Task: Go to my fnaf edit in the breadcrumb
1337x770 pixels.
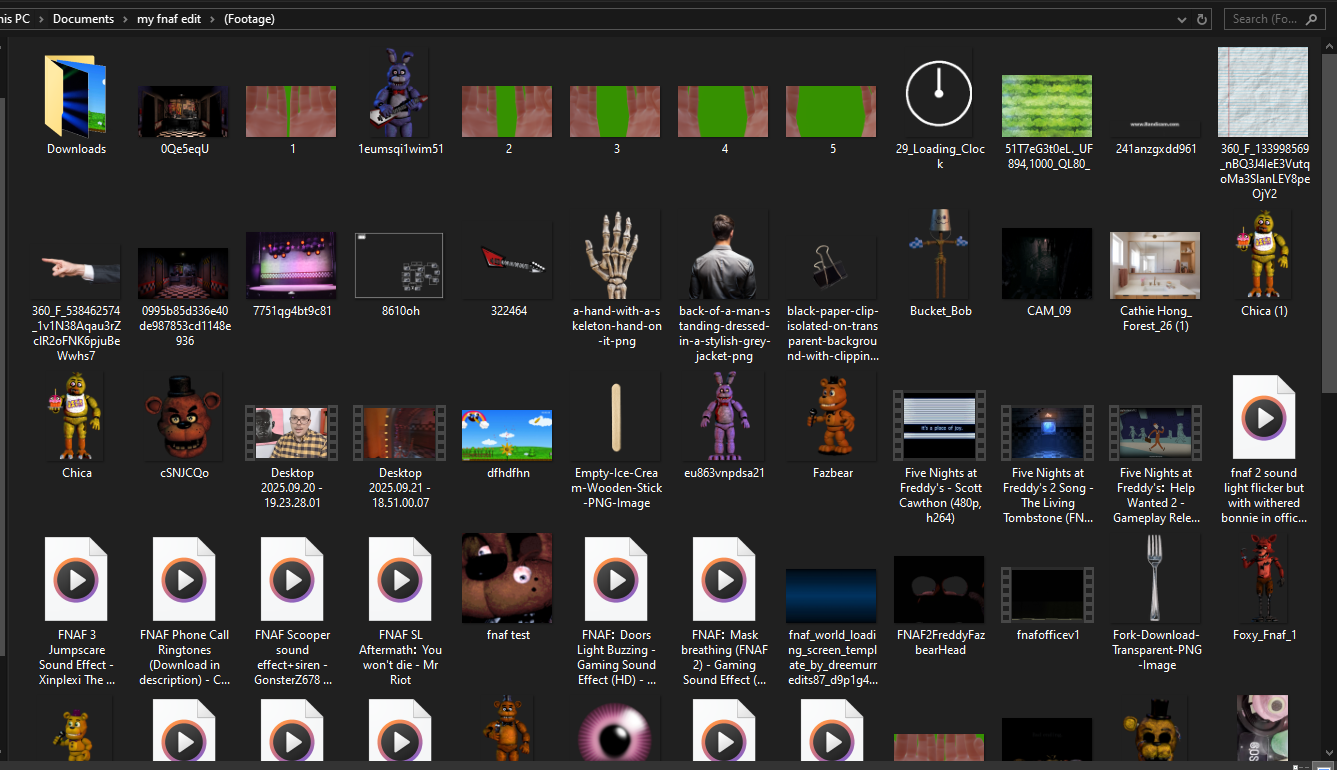Action: click(170, 19)
